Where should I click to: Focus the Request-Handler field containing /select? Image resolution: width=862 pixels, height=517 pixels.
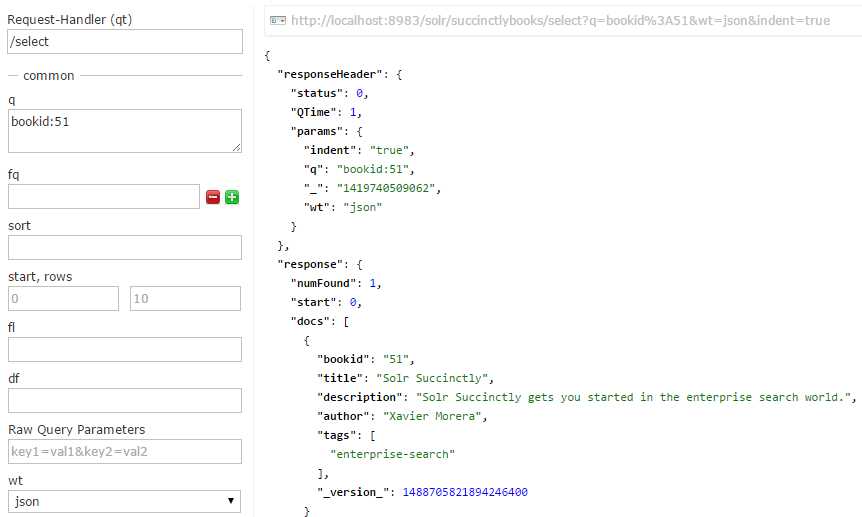(x=125, y=42)
